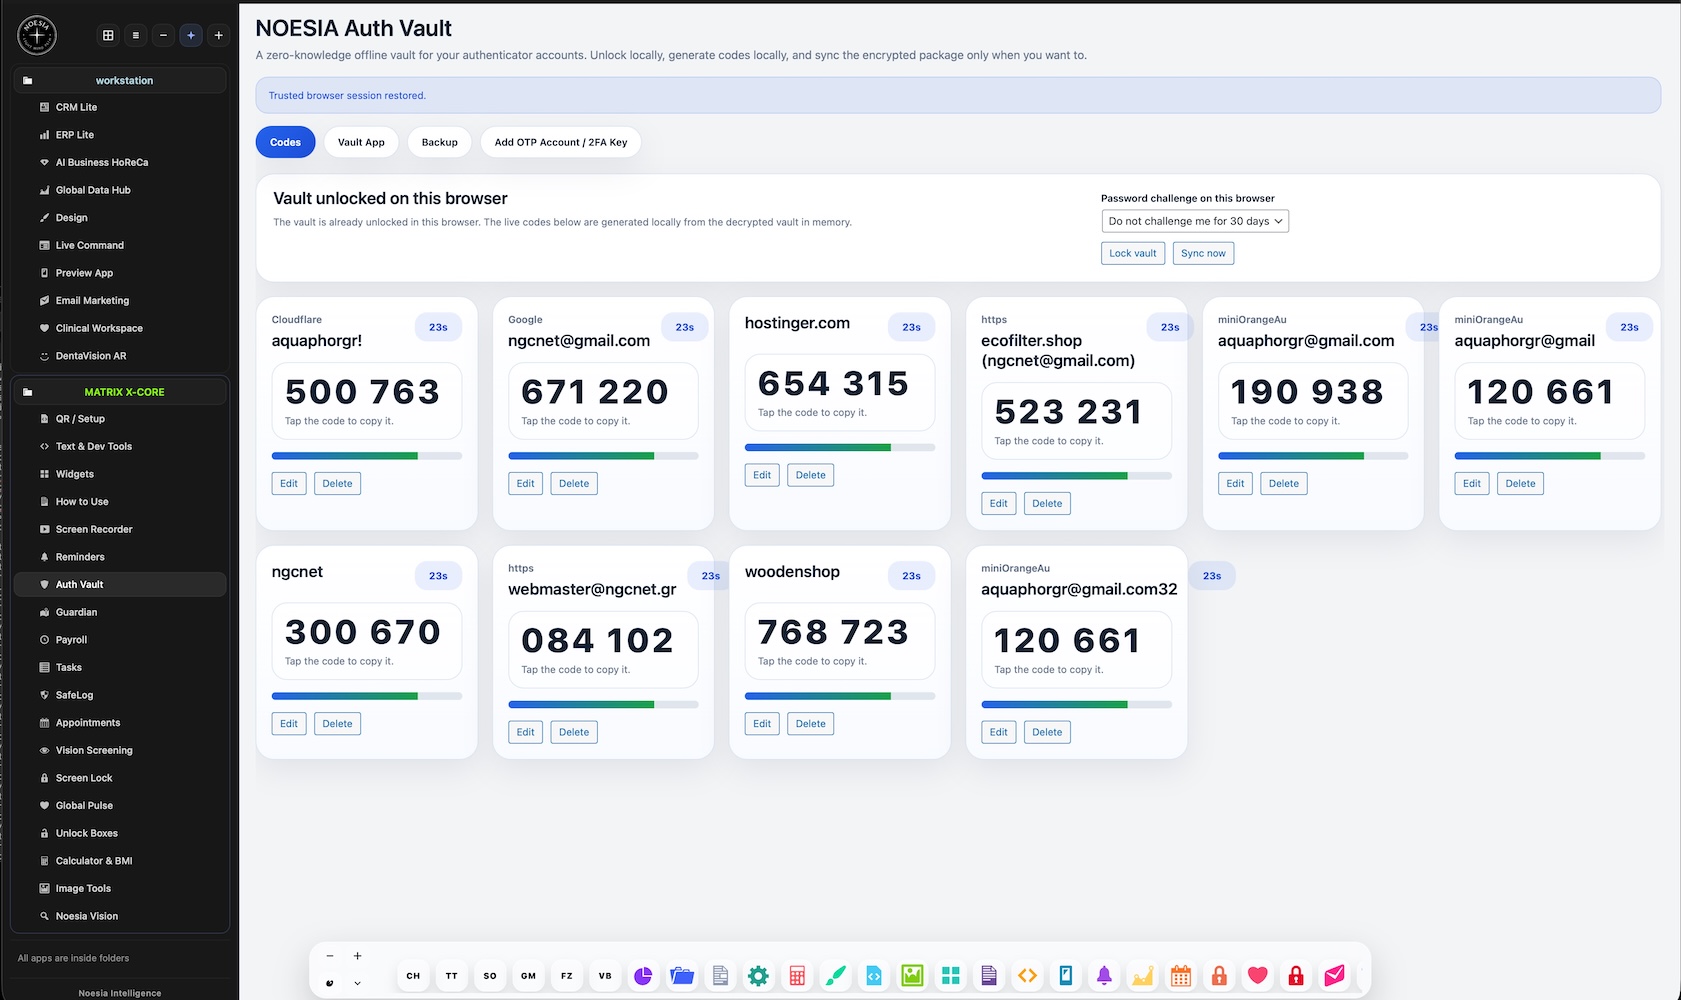Open the red padlock dock icon
Image resolution: width=1681 pixels, height=1000 pixels.
pyautogui.click(x=1296, y=975)
